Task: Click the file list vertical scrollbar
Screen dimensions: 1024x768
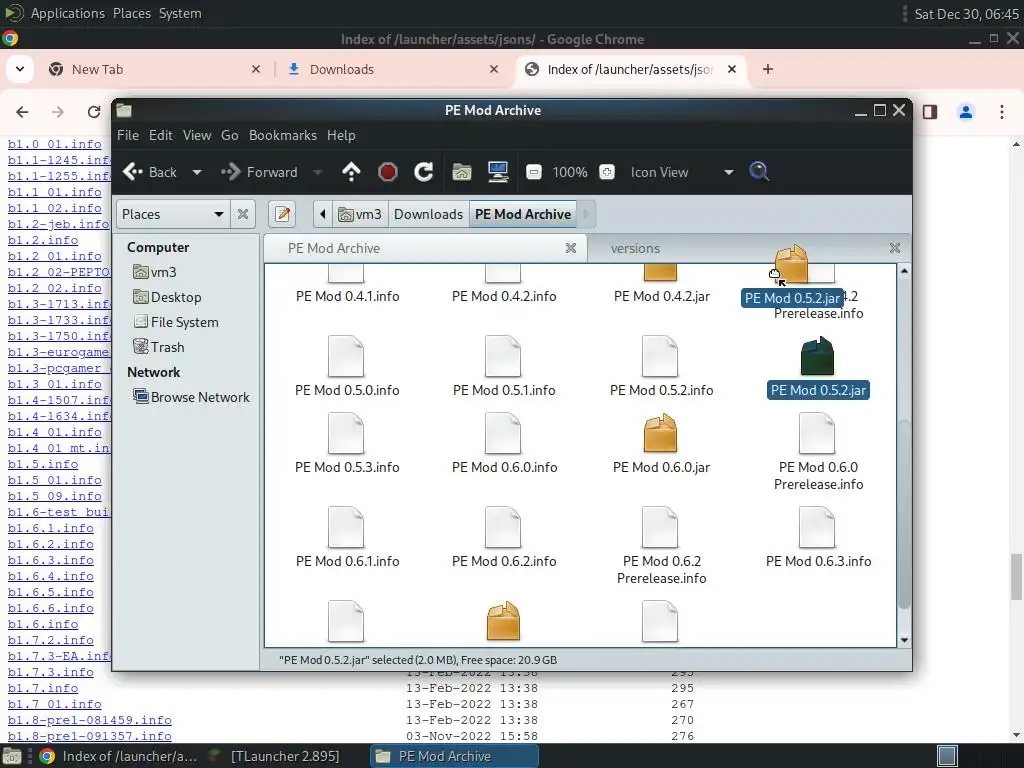Action: coord(904,455)
